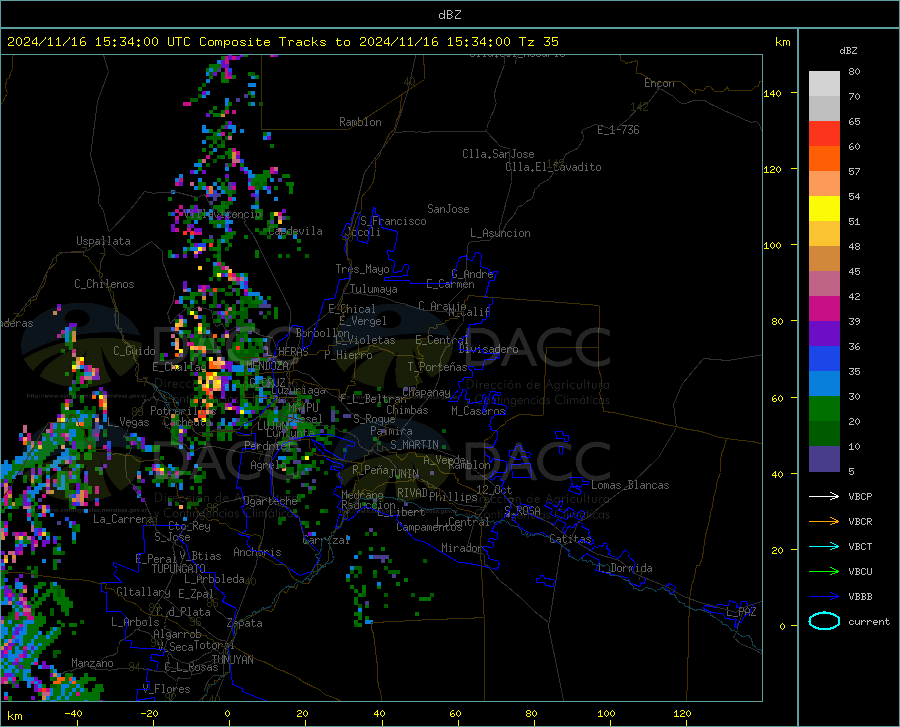Click the 'Catitas' map label
The height and width of the screenshot is (727, 900).
[570, 539]
